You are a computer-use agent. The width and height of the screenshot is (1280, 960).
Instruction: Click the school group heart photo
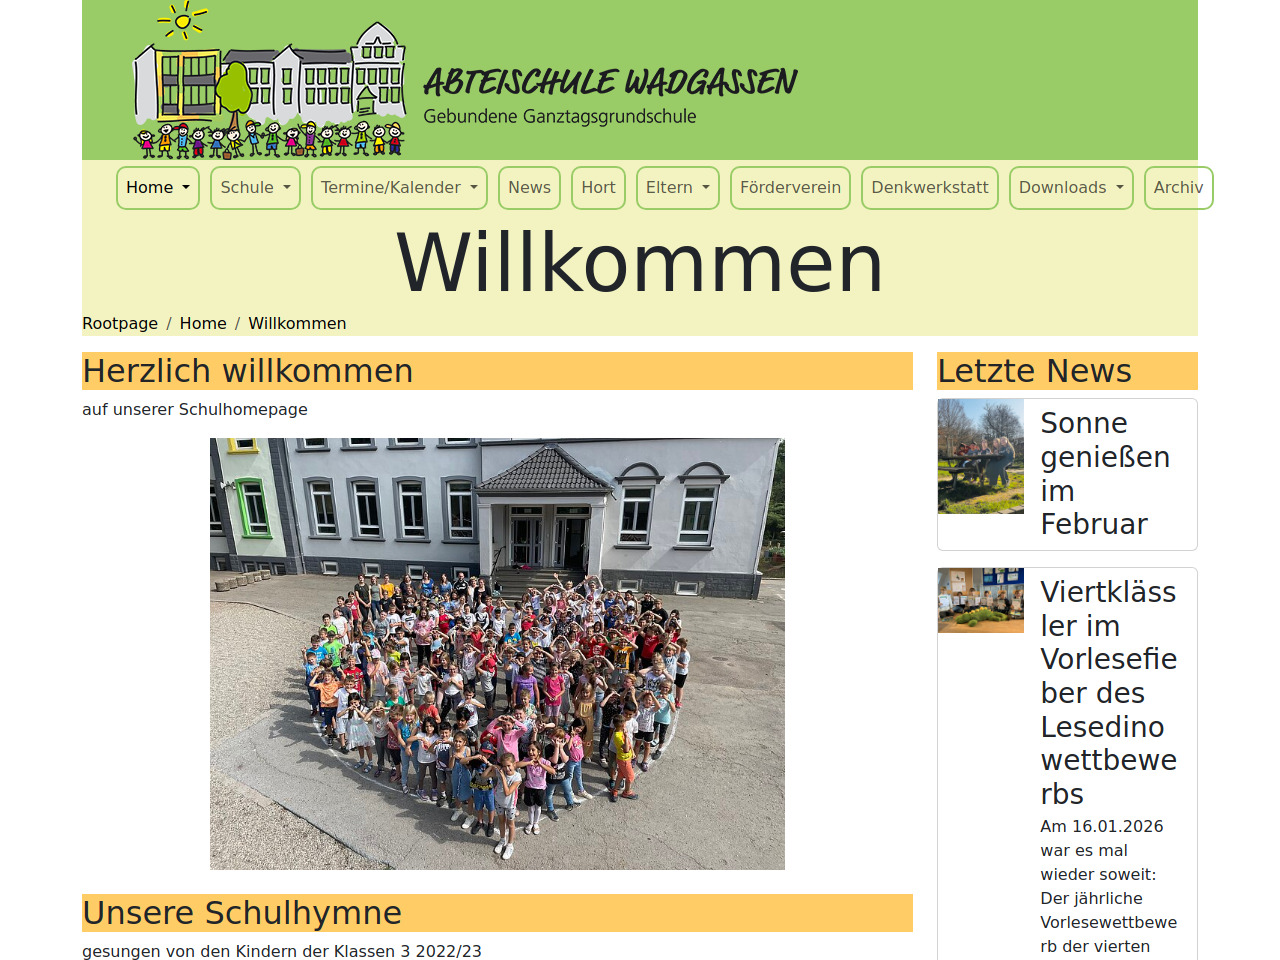coord(497,654)
